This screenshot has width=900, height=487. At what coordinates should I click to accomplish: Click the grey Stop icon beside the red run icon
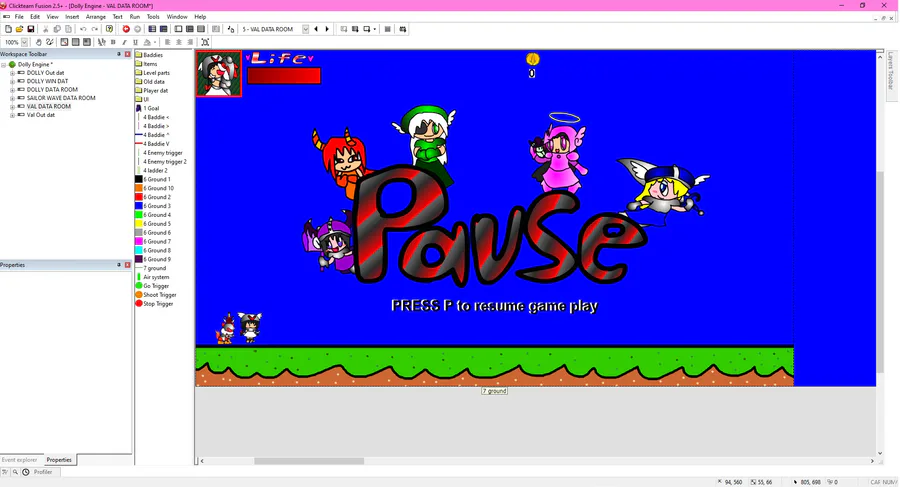click(138, 29)
